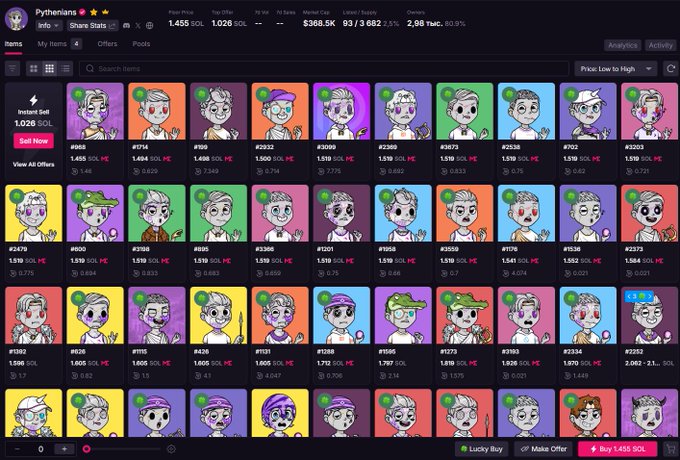Open the View All Offers link
This screenshot has width=680, height=460.
pyautogui.click(x=33, y=164)
